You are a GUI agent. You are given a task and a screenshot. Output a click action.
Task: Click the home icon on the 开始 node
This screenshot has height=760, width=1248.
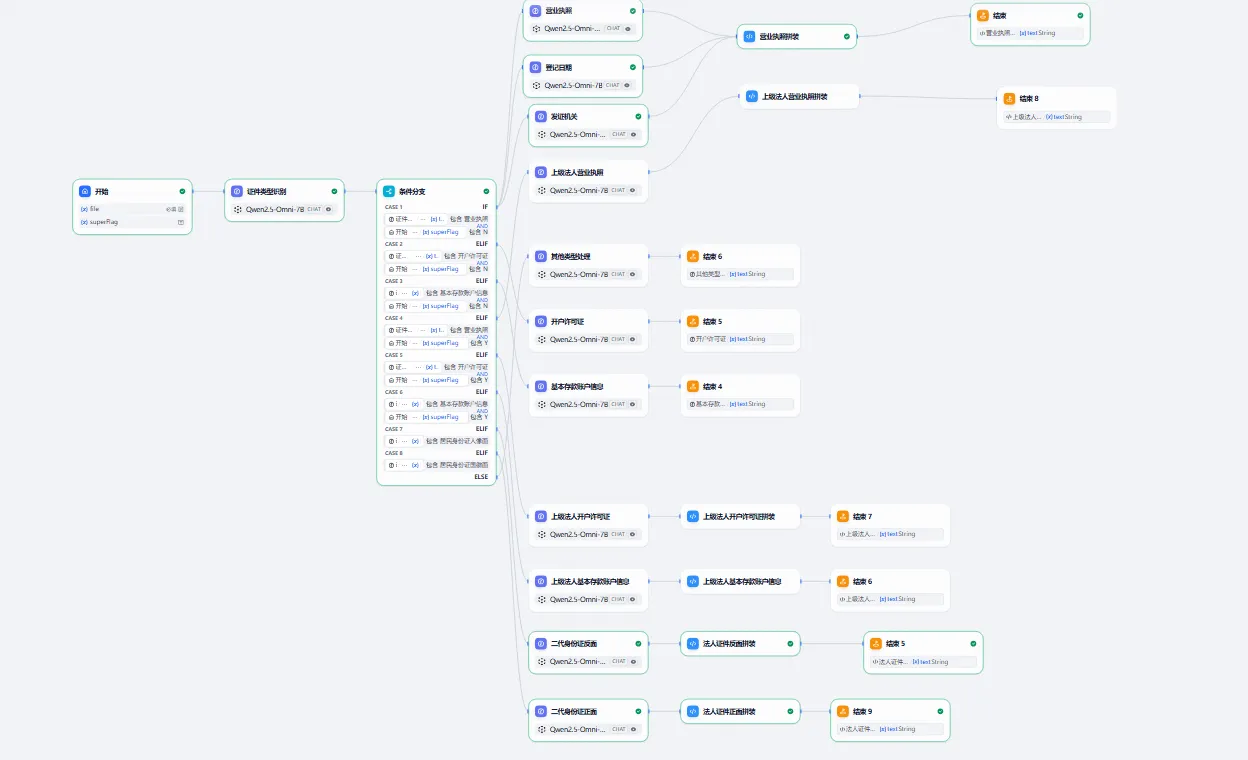[x=85, y=191]
